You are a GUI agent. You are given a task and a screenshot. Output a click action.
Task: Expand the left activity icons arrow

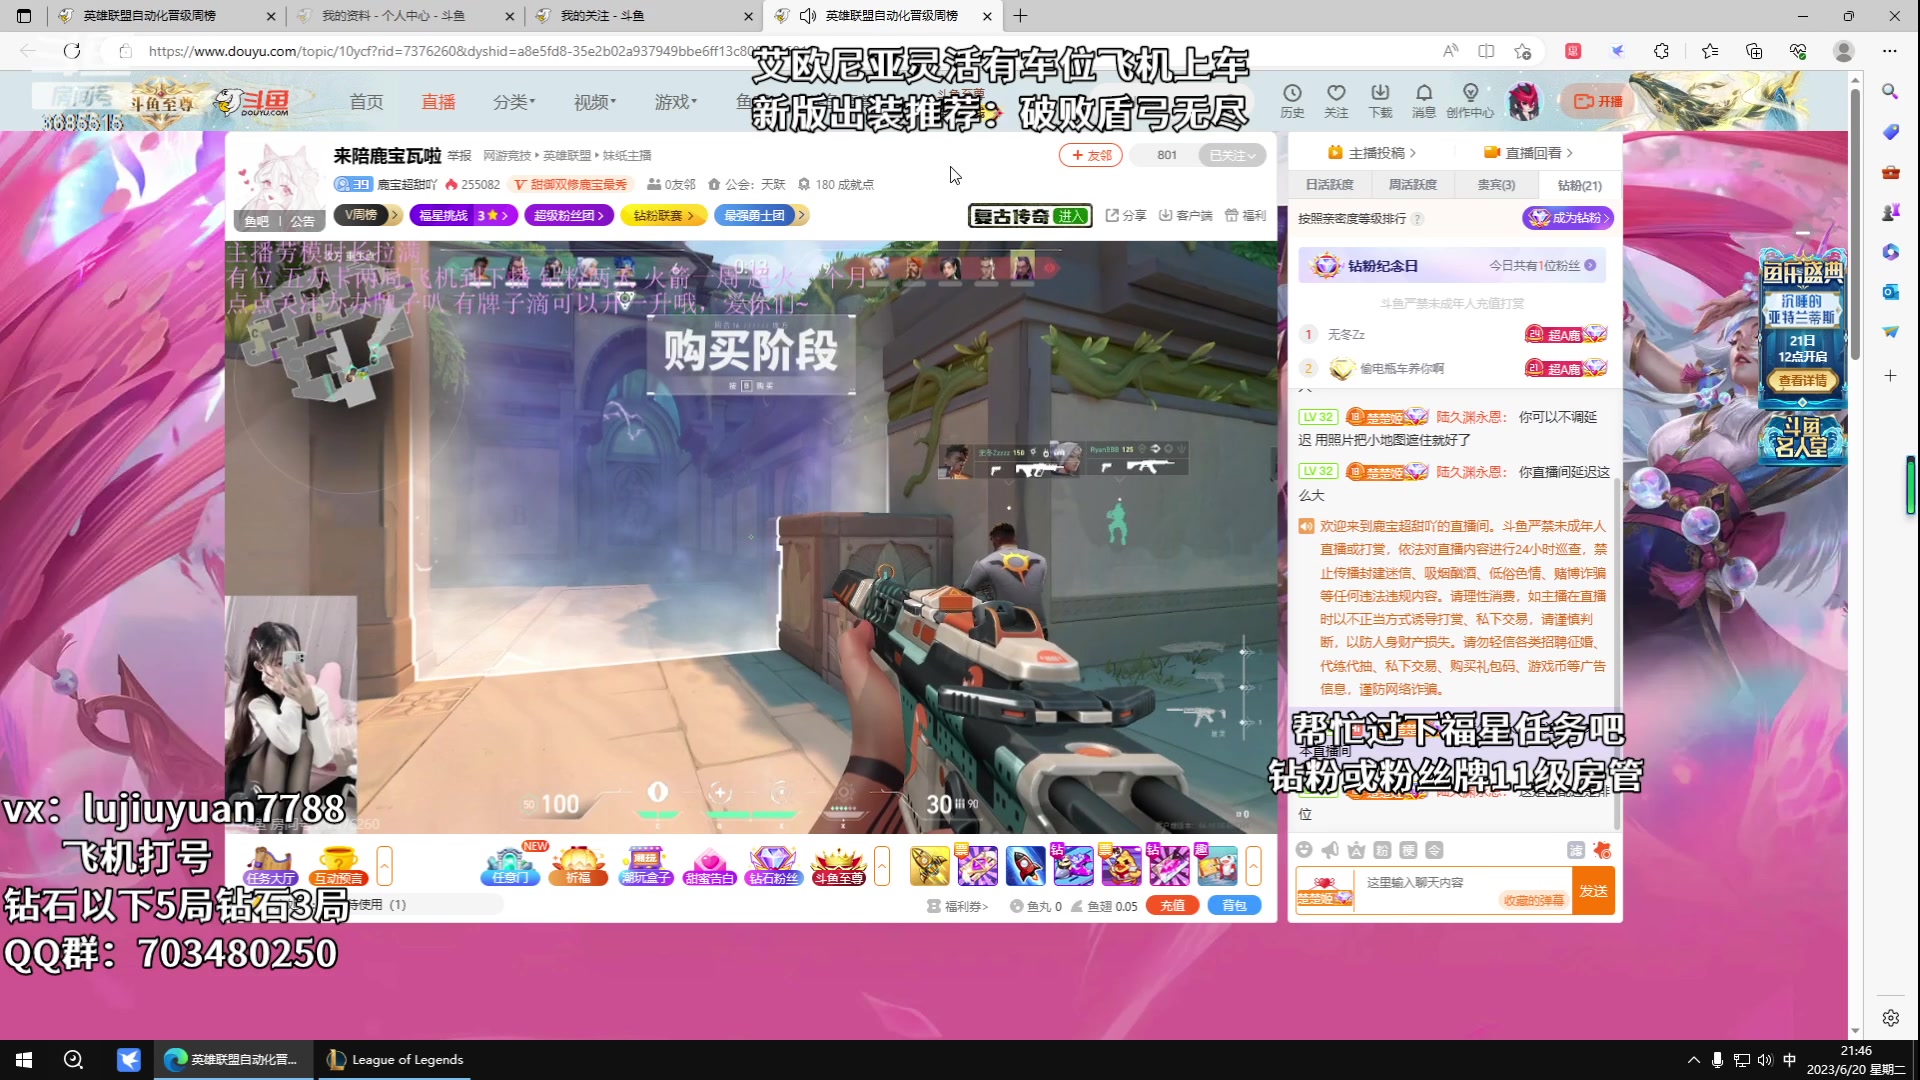pyautogui.click(x=384, y=866)
